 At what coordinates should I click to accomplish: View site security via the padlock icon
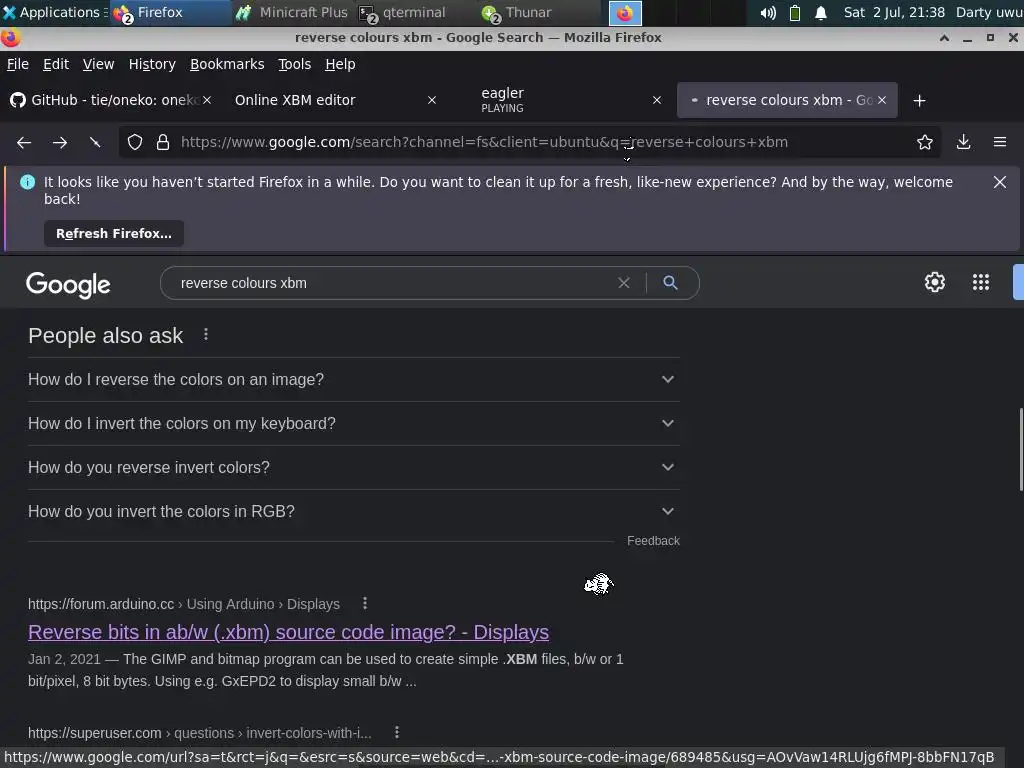(163, 142)
